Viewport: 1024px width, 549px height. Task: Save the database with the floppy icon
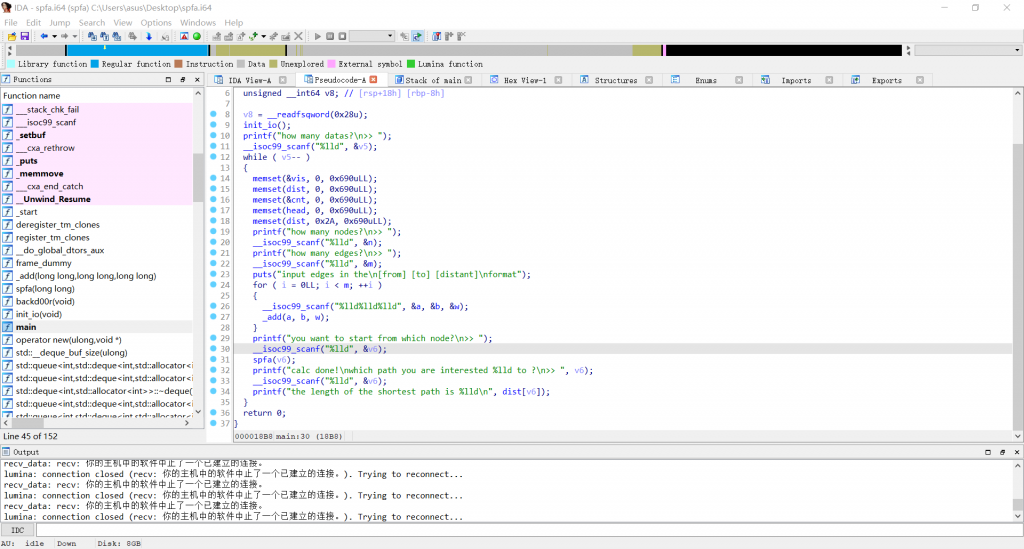pos(24,37)
